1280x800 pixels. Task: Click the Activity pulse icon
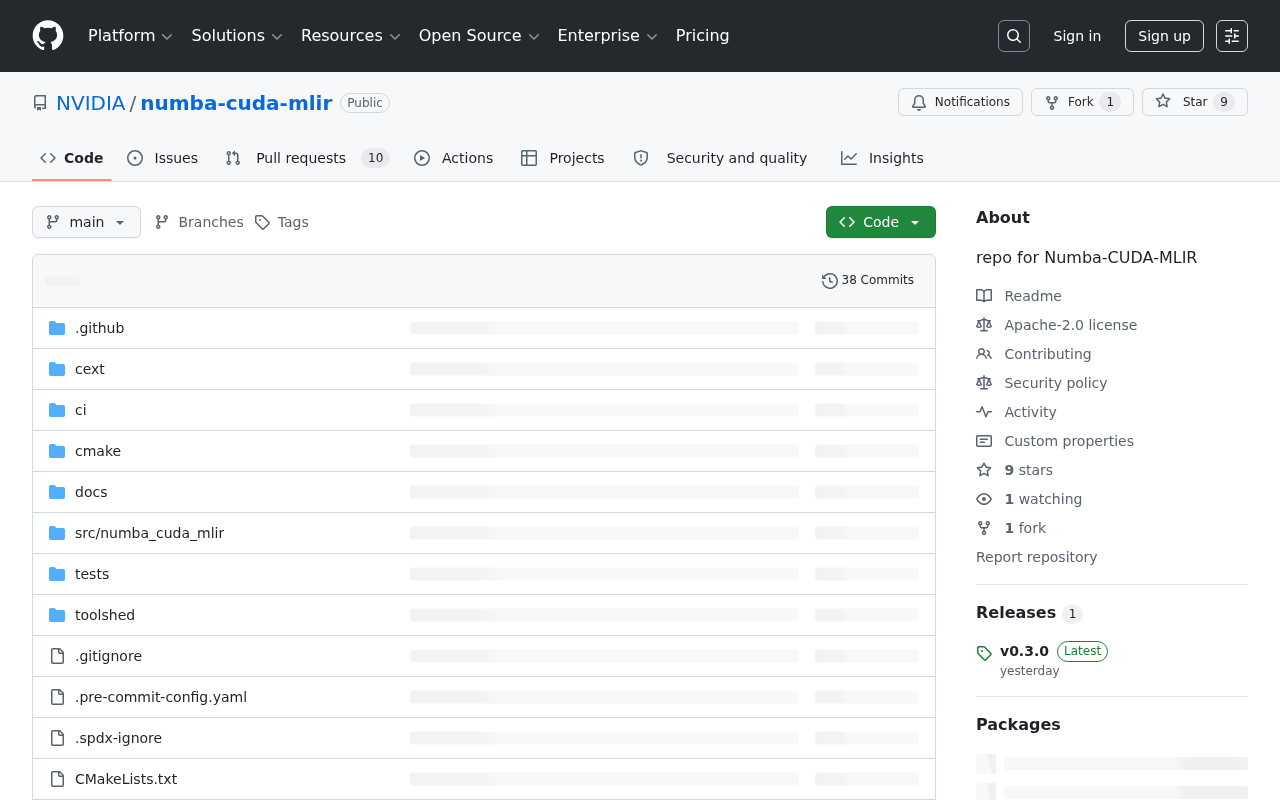pos(984,412)
